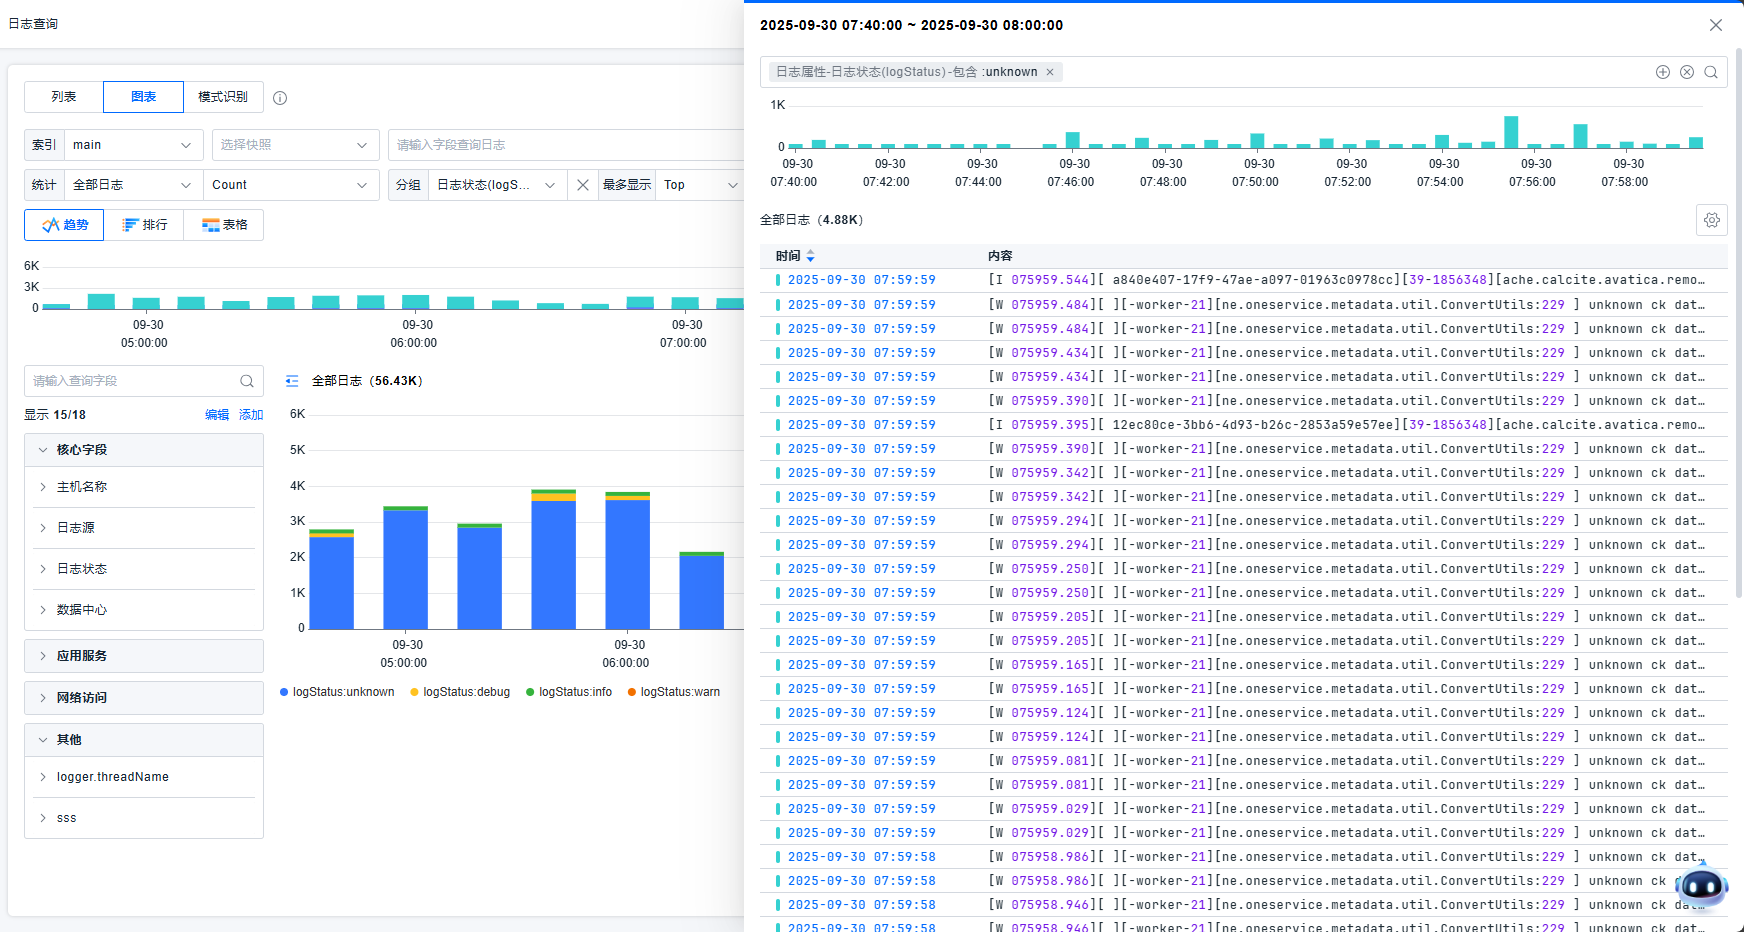Screen dimensions: 1744x932
Task: Remove the 日志状态 grouping with X
Action: [x=583, y=185]
